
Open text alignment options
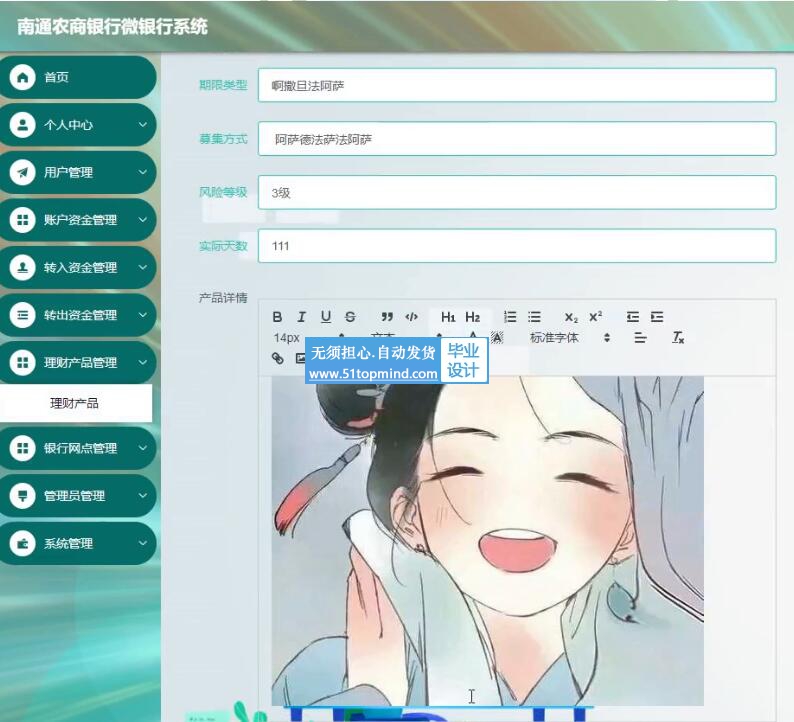[x=640, y=338]
